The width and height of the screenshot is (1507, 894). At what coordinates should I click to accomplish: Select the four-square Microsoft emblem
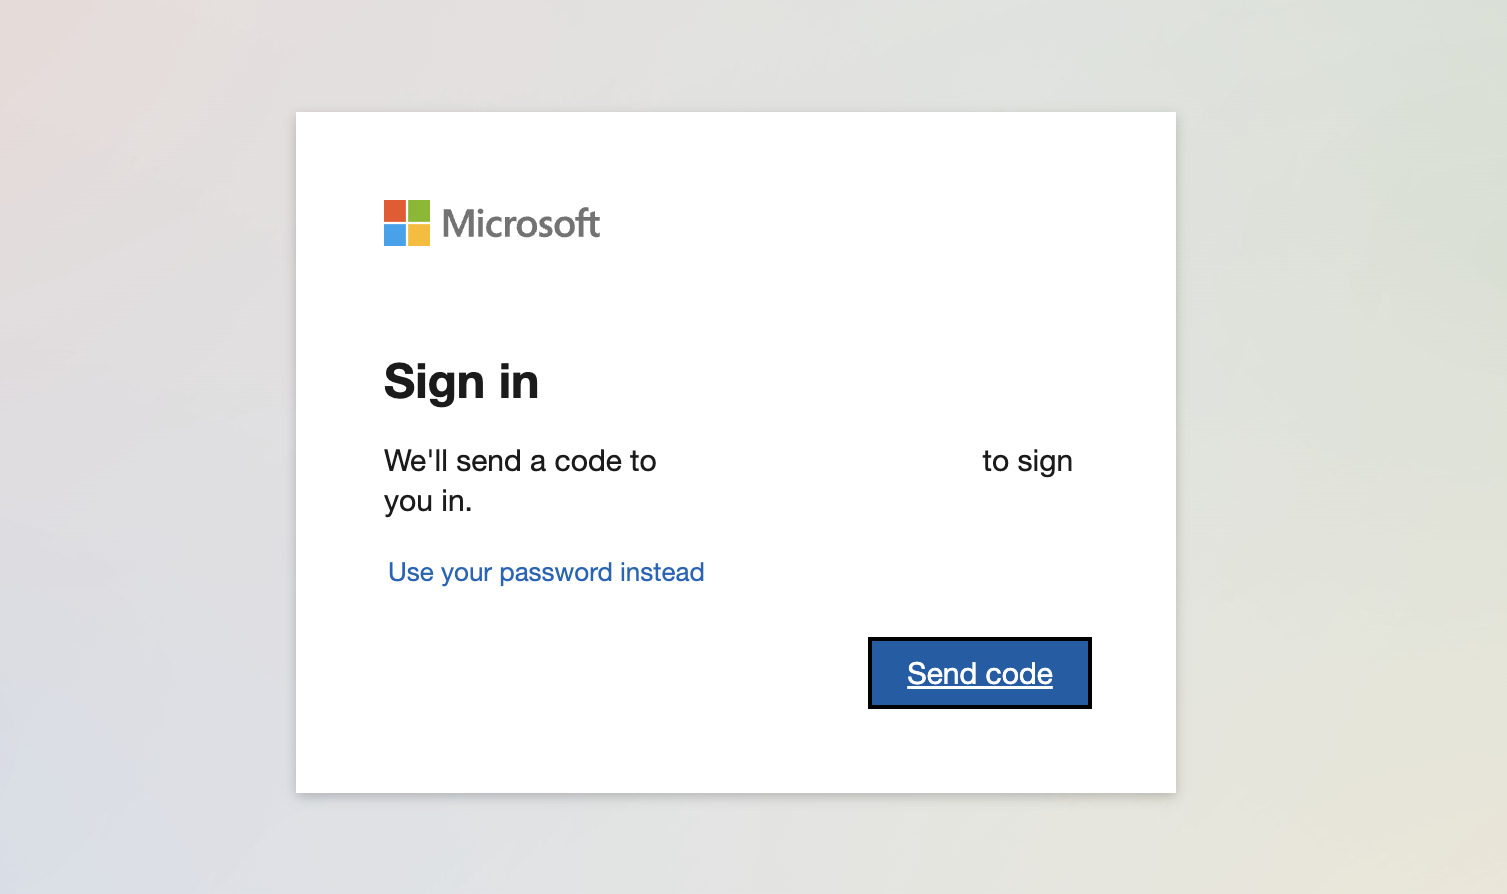[x=406, y=223]
